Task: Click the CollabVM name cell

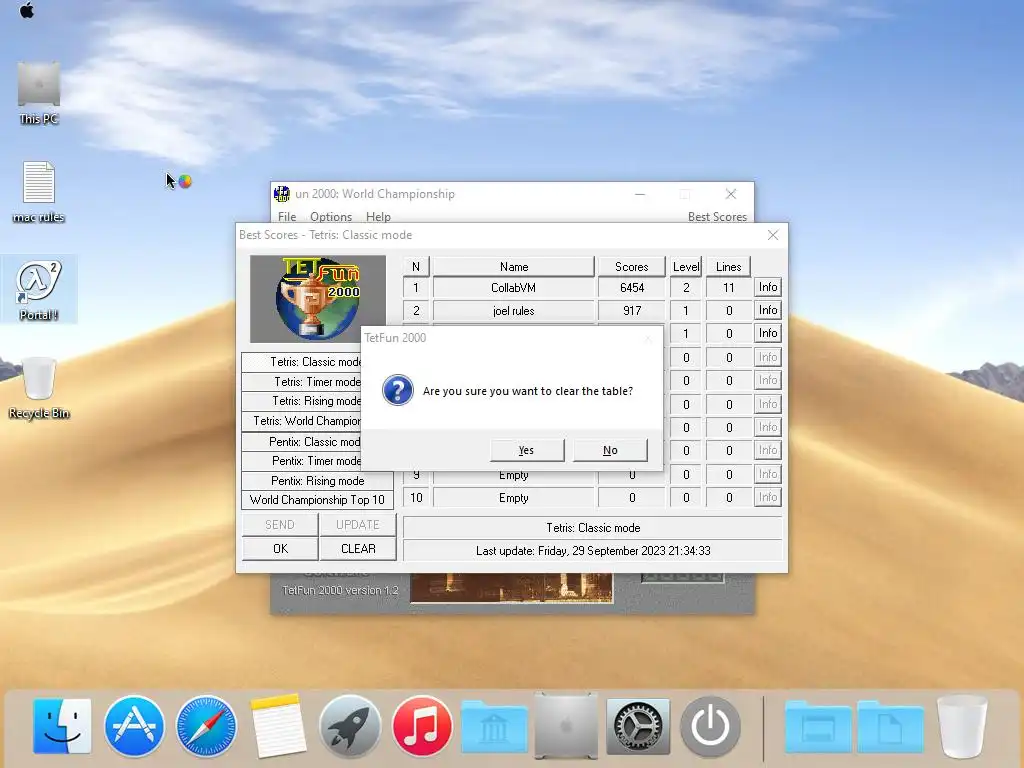Action: (x=514, y=288)
